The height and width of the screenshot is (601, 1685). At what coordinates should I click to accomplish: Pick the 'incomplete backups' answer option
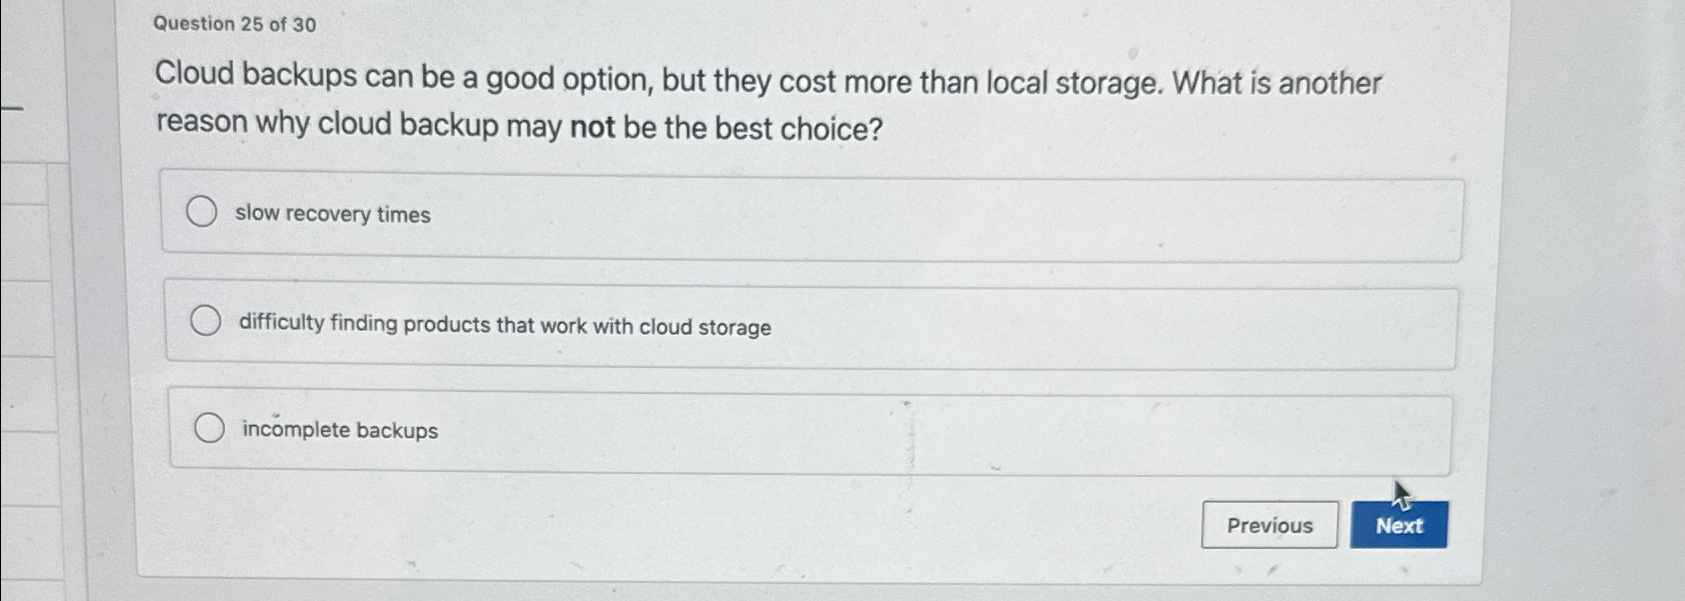point(211,427)
